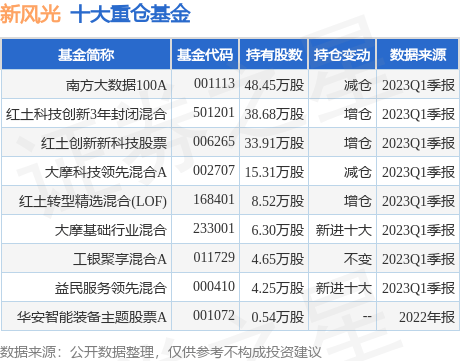460x361 pixels.
Task: Click fund 红土转型精选混合(LOF)
Action: point(93,201)
